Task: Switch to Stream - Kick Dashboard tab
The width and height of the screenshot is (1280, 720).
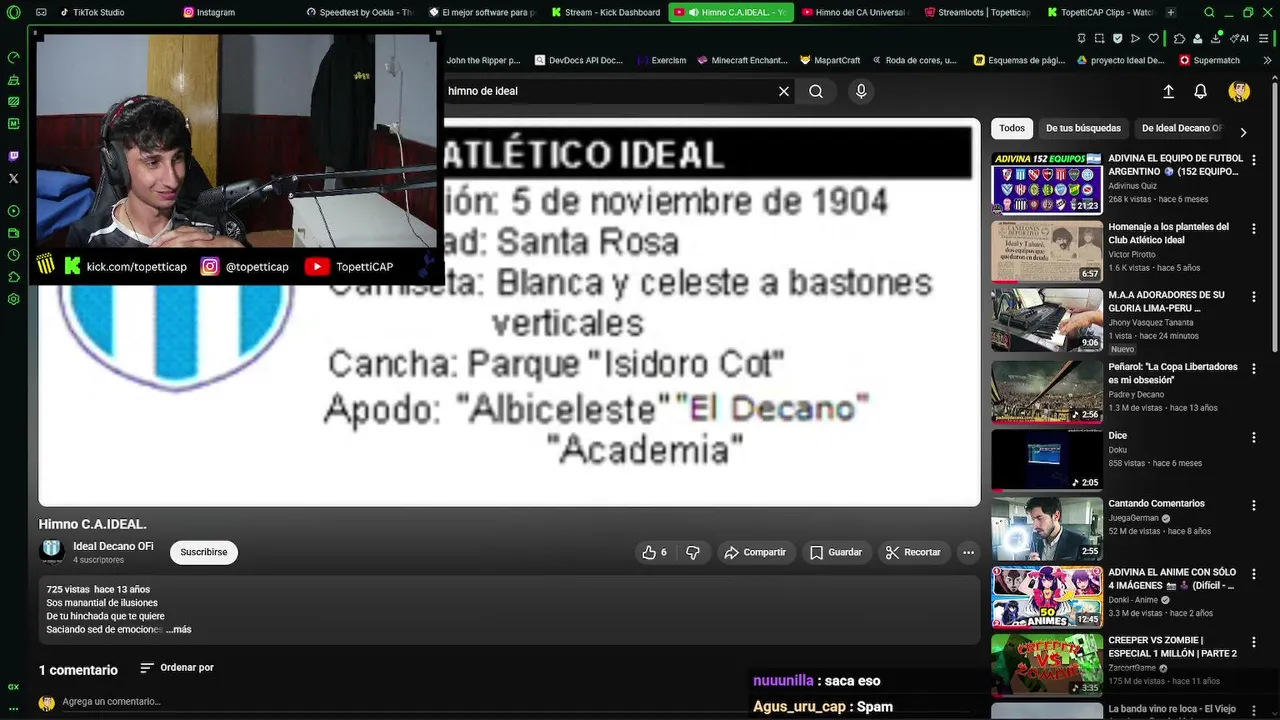Action: tap(605, 12)
